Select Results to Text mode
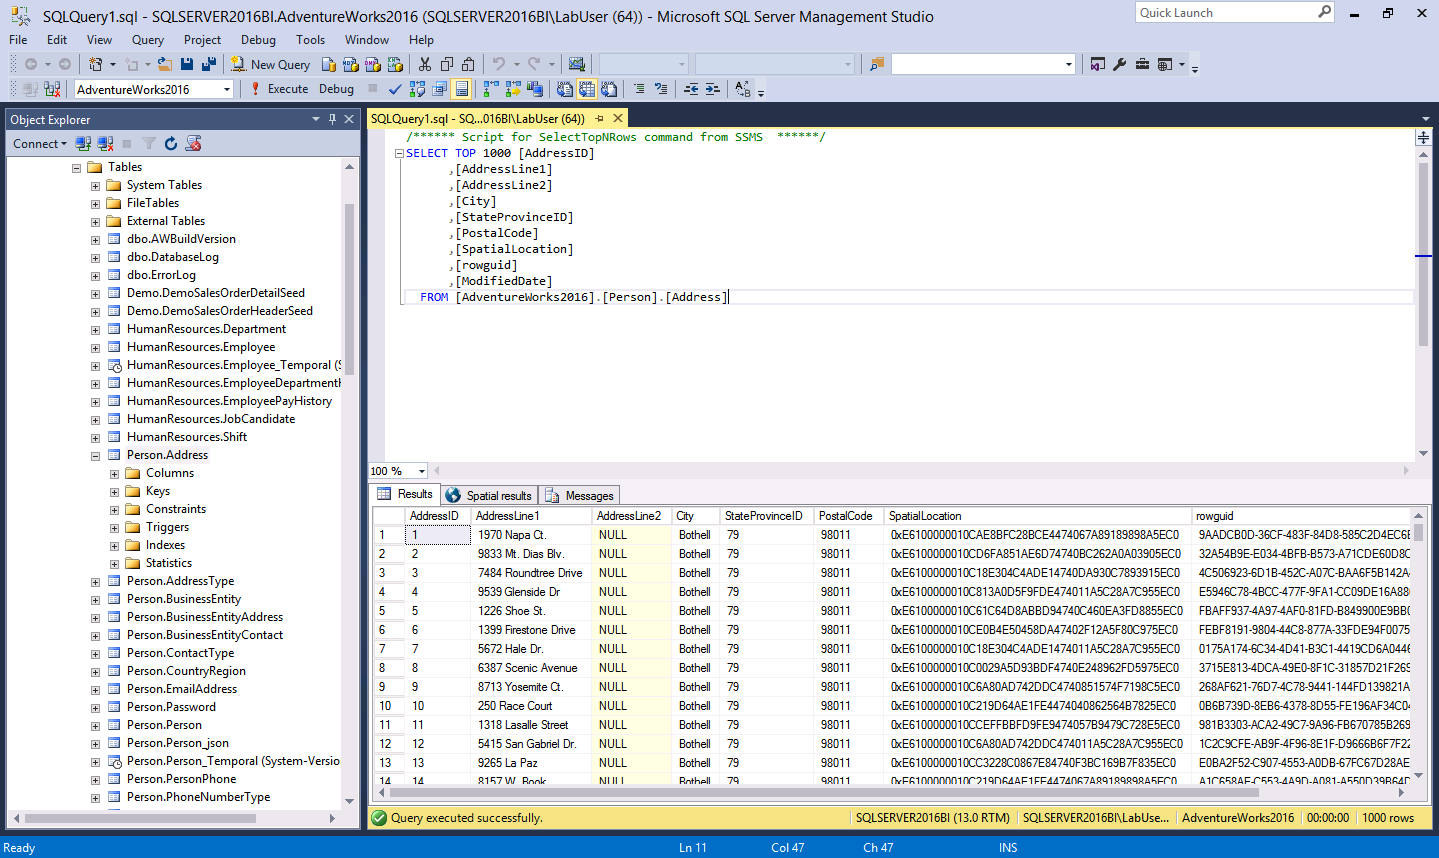This screenshot has height=858, width=1439. pos(565,89)
